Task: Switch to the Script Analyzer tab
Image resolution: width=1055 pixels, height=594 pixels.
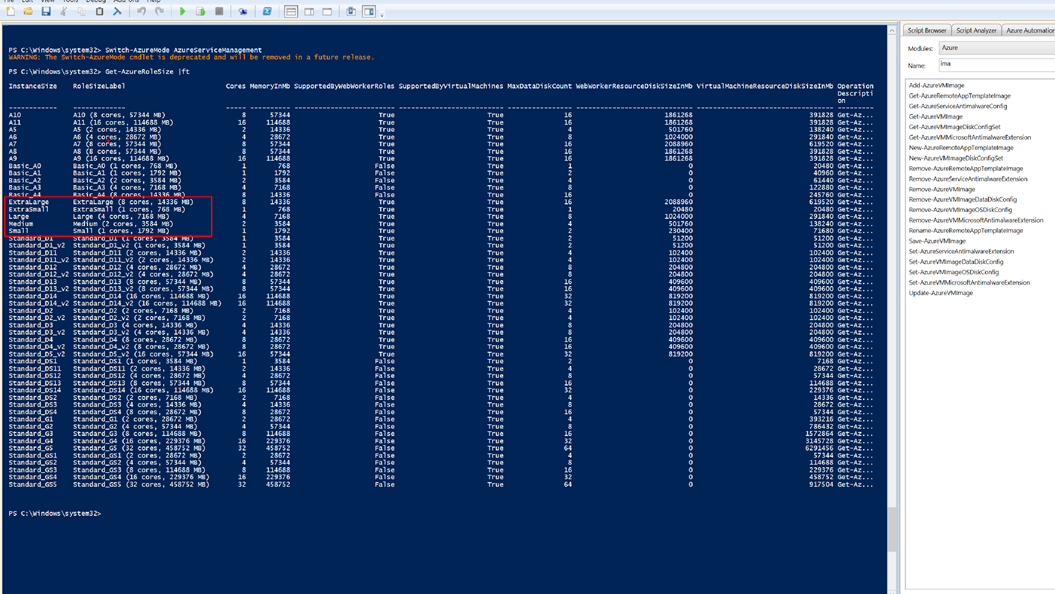Action: pyautogui.click(x=976, y=30)
